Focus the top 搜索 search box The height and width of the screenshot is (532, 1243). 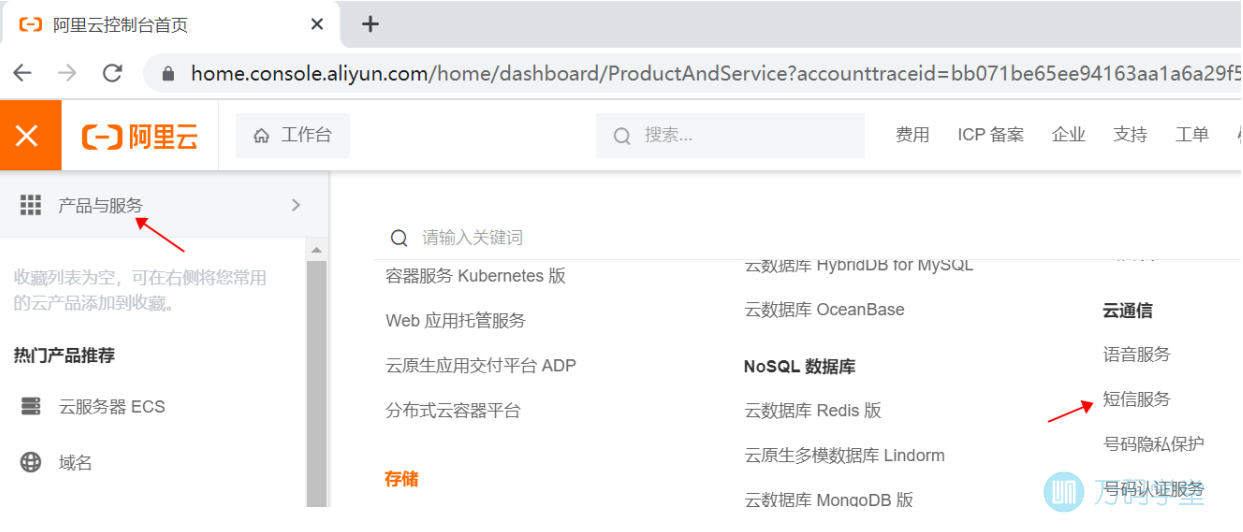(x=730, y=135)
